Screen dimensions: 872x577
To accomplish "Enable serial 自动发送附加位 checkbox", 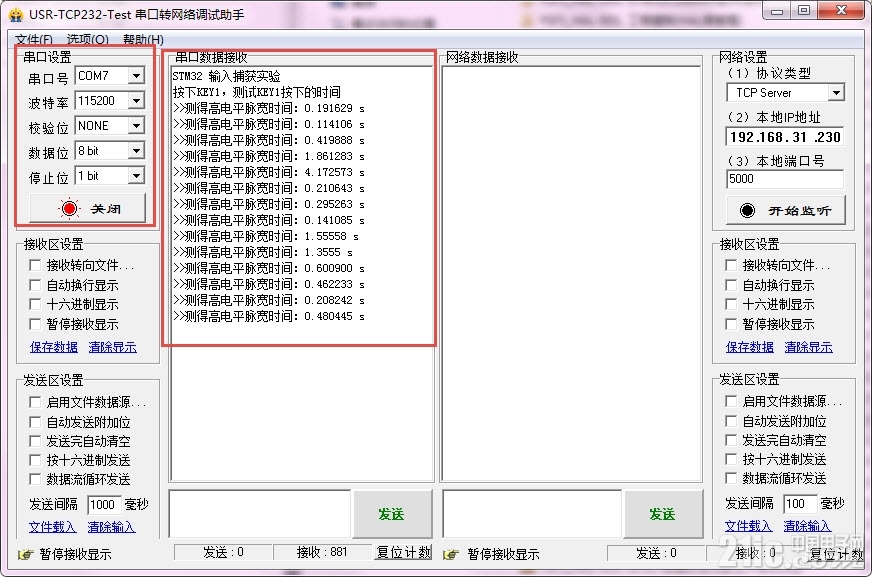I will click(x=35, y=422).
